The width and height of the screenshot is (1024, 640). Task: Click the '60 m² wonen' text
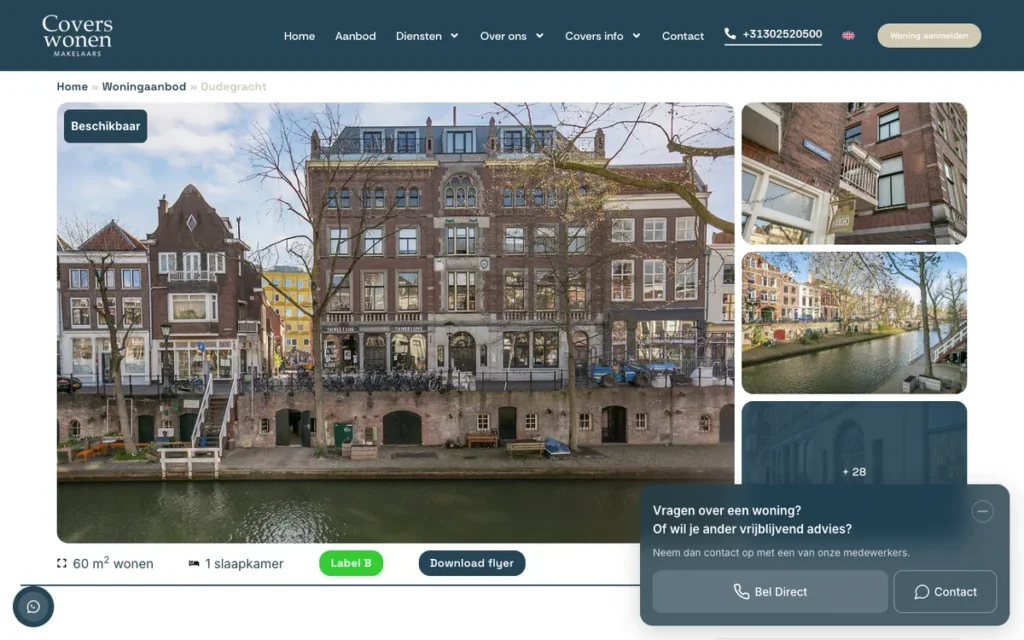tap(113, 563)
